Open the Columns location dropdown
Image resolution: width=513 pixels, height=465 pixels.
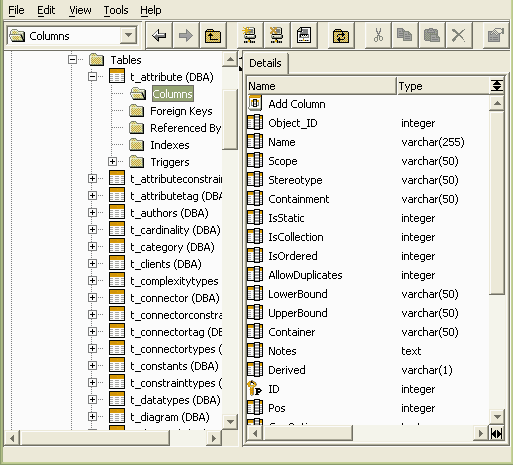(x=128, y=35)
